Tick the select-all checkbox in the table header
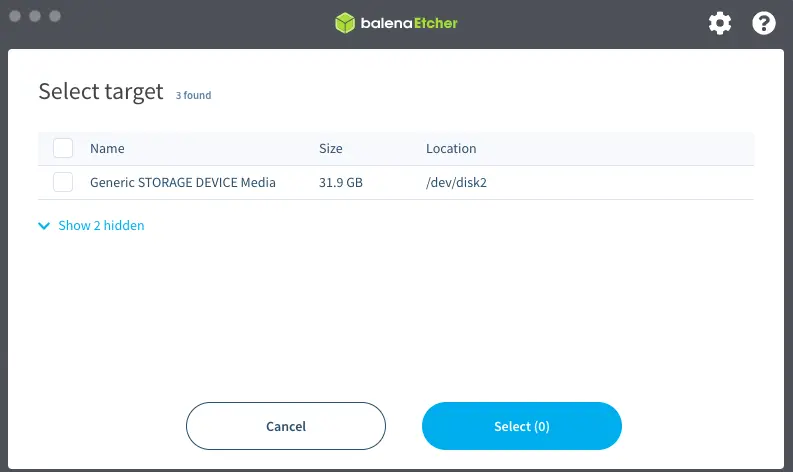 click(x=63, y=148)
